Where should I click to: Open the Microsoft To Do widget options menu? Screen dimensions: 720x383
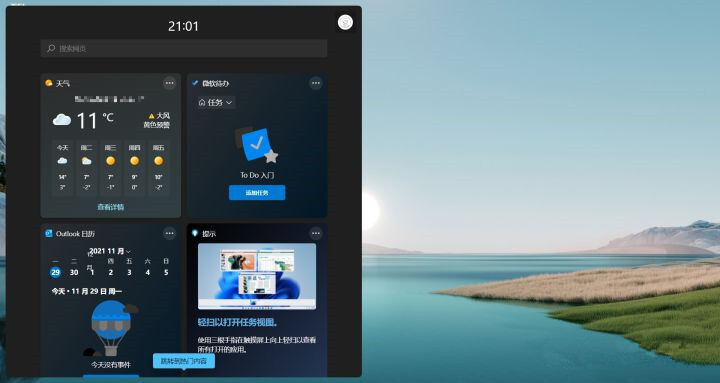pos(315,83)
